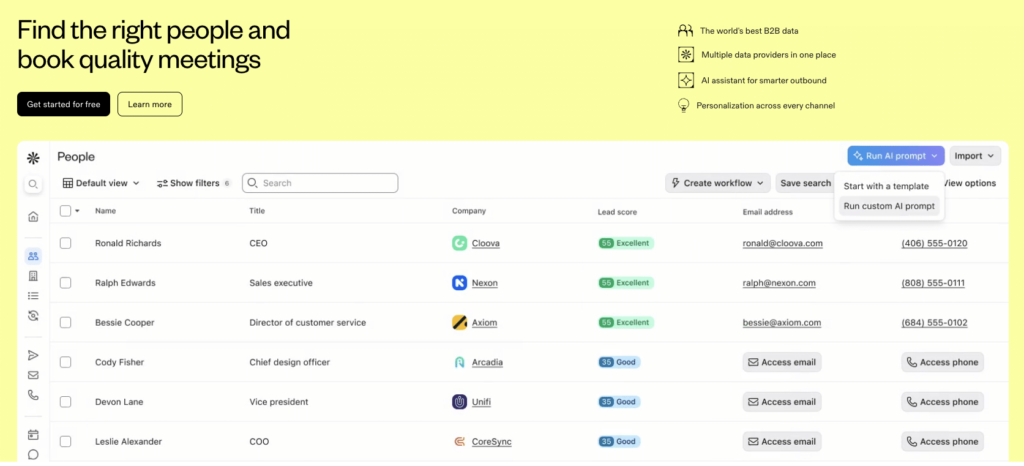Choose Start with a template
This screenshot has height=466, width=1024.
pos(886,186)
